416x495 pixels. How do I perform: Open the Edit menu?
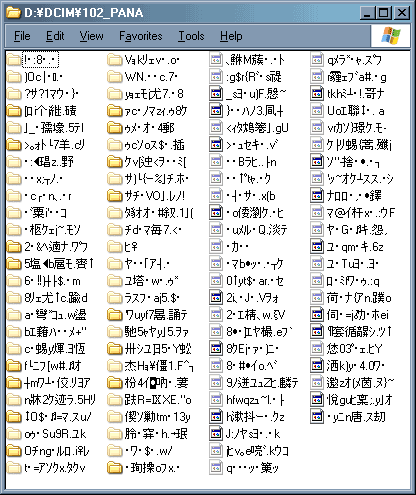(x=55, y=36)
